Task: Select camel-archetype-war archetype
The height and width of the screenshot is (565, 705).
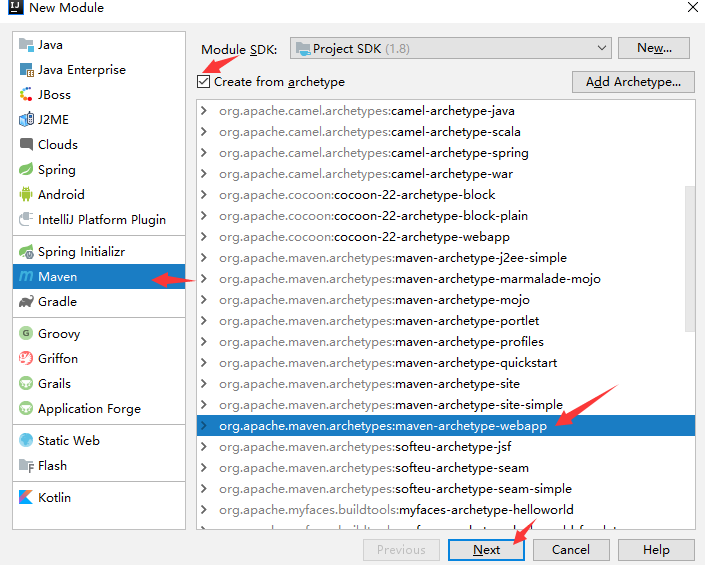Action: coord(446,174)
